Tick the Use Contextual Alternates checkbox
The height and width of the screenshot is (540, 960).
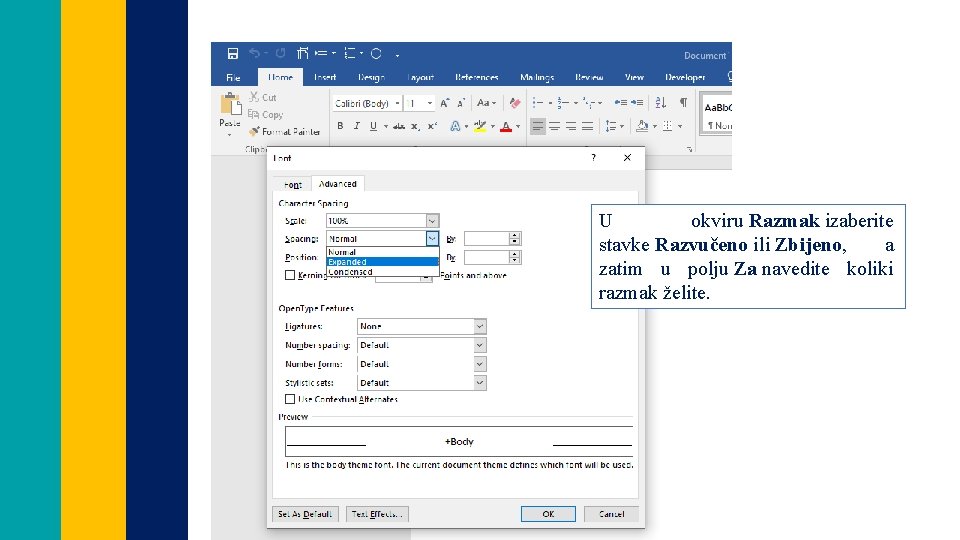(290, 399)
